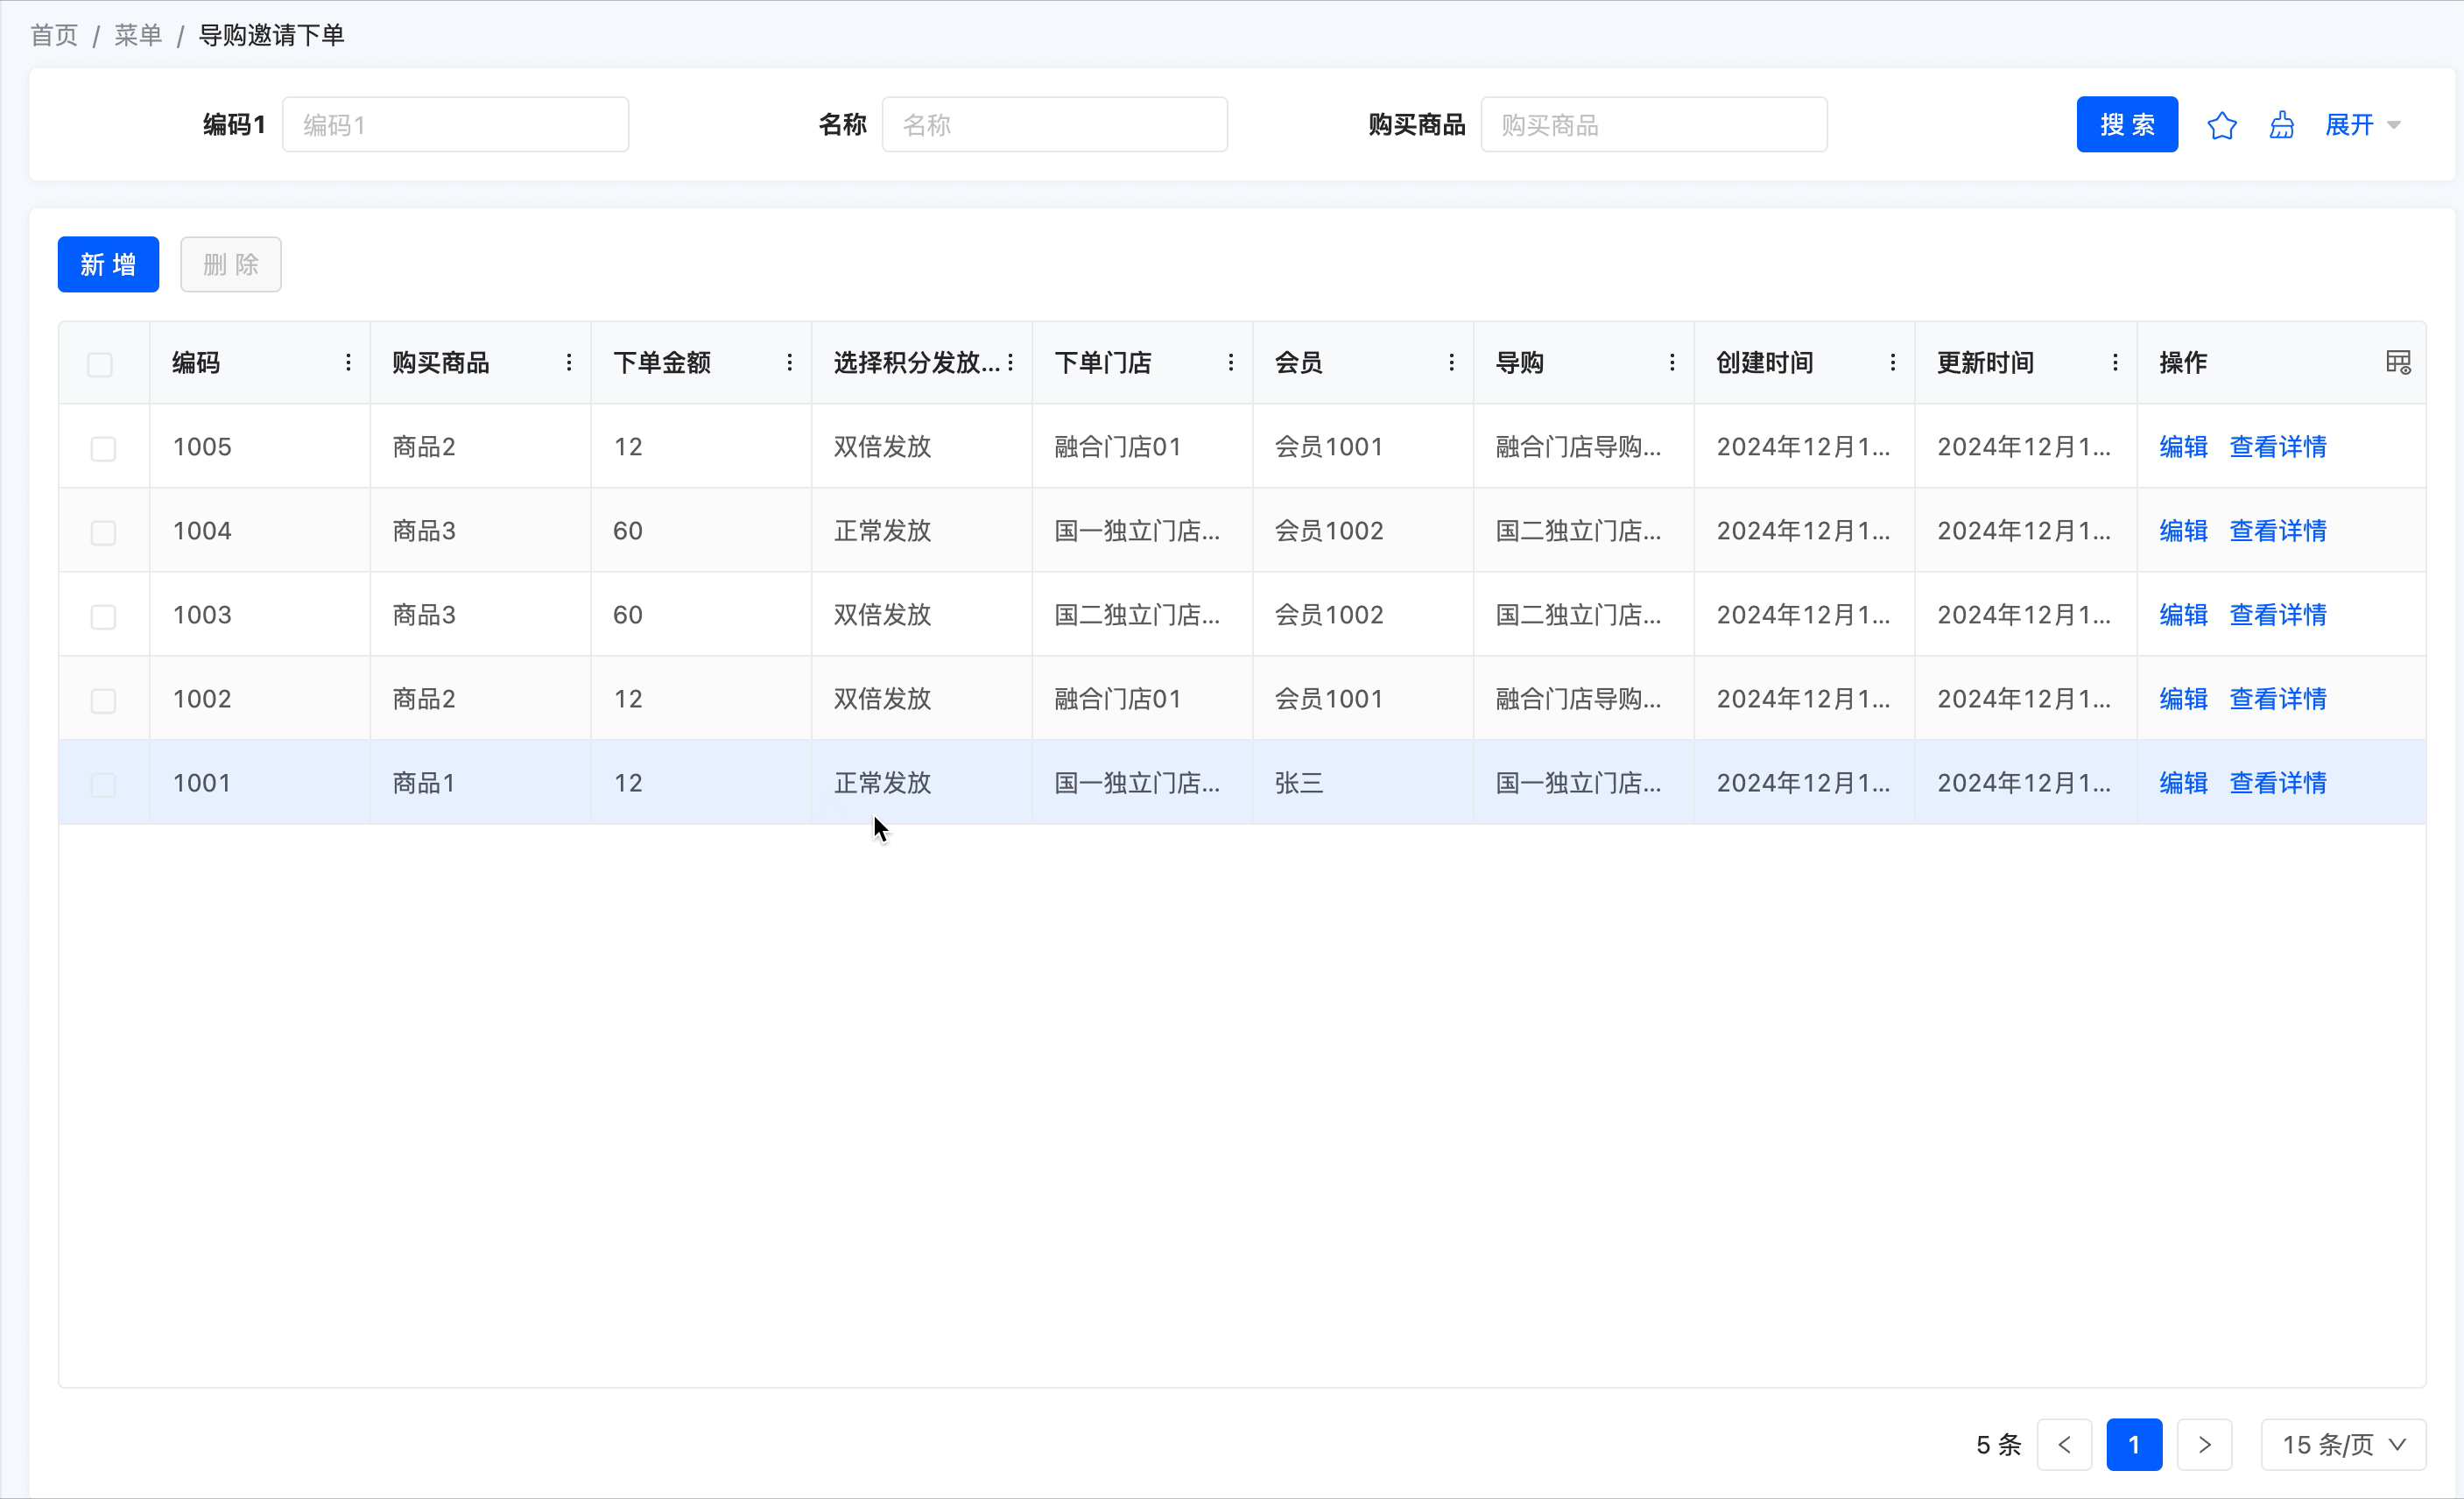Viewport: 2464px width, 1499px height.
Task: Open 查看详情 for row 1004
Action: click(x=2277, y=530)
